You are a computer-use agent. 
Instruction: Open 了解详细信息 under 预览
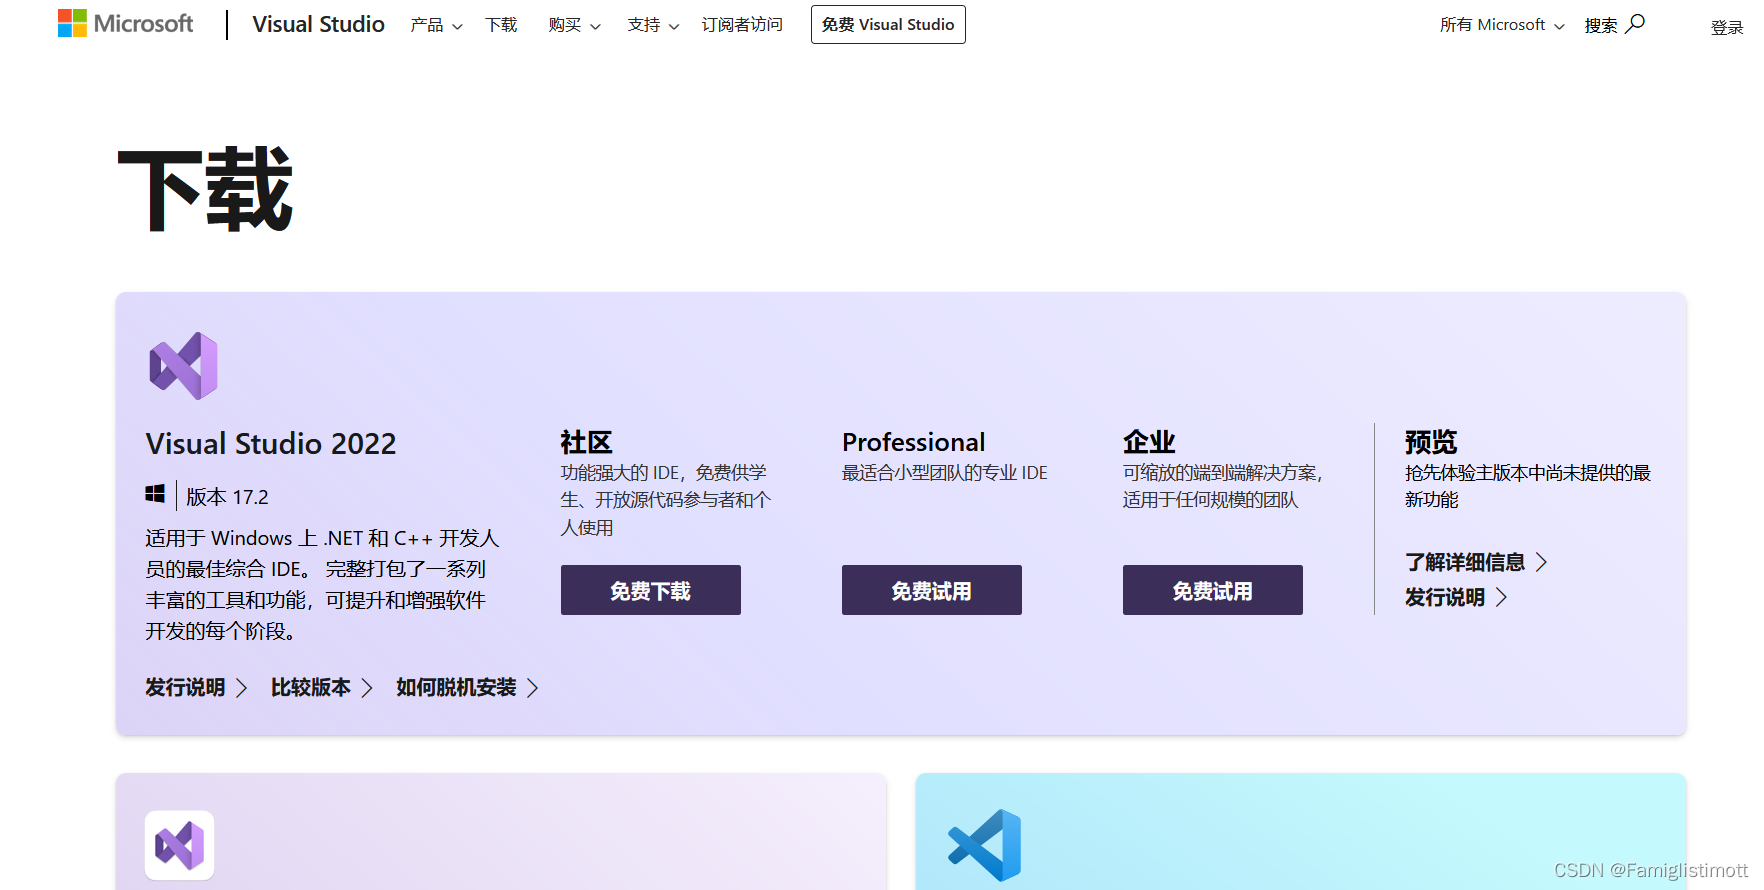[1476, 562]
